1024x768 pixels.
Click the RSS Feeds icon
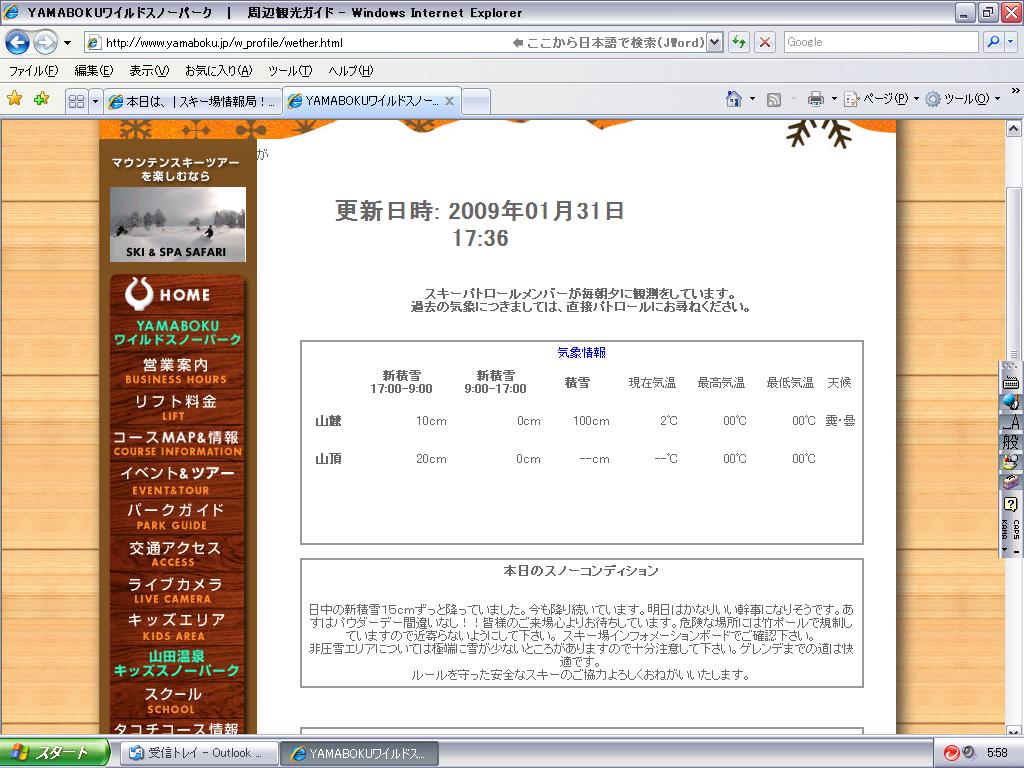click(x=774, y=100)
